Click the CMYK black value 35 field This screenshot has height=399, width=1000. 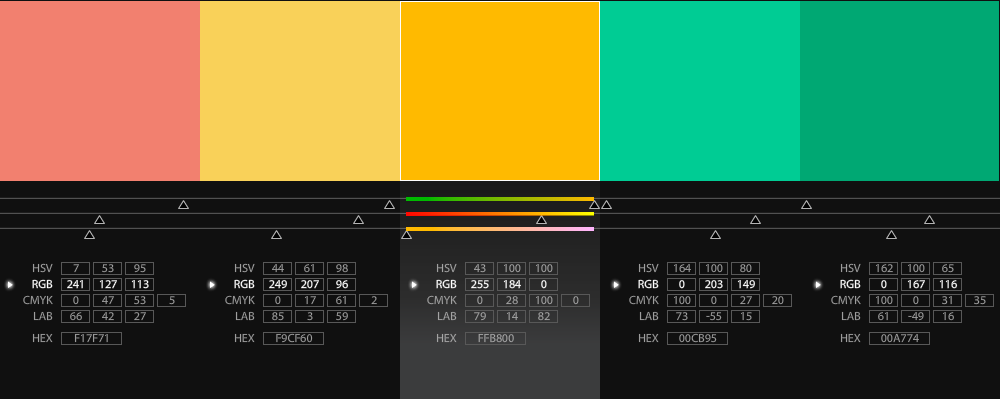pos(980,300)
